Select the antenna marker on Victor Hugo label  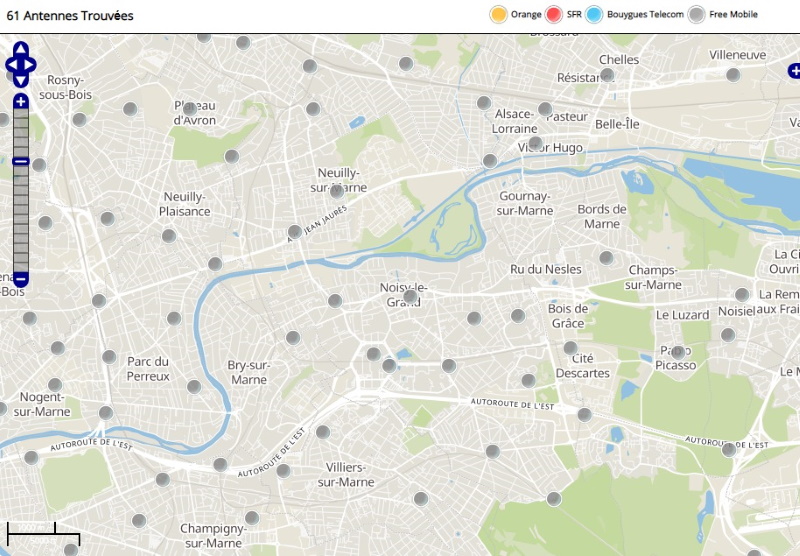pyautogui.click(x=536, y=144)
